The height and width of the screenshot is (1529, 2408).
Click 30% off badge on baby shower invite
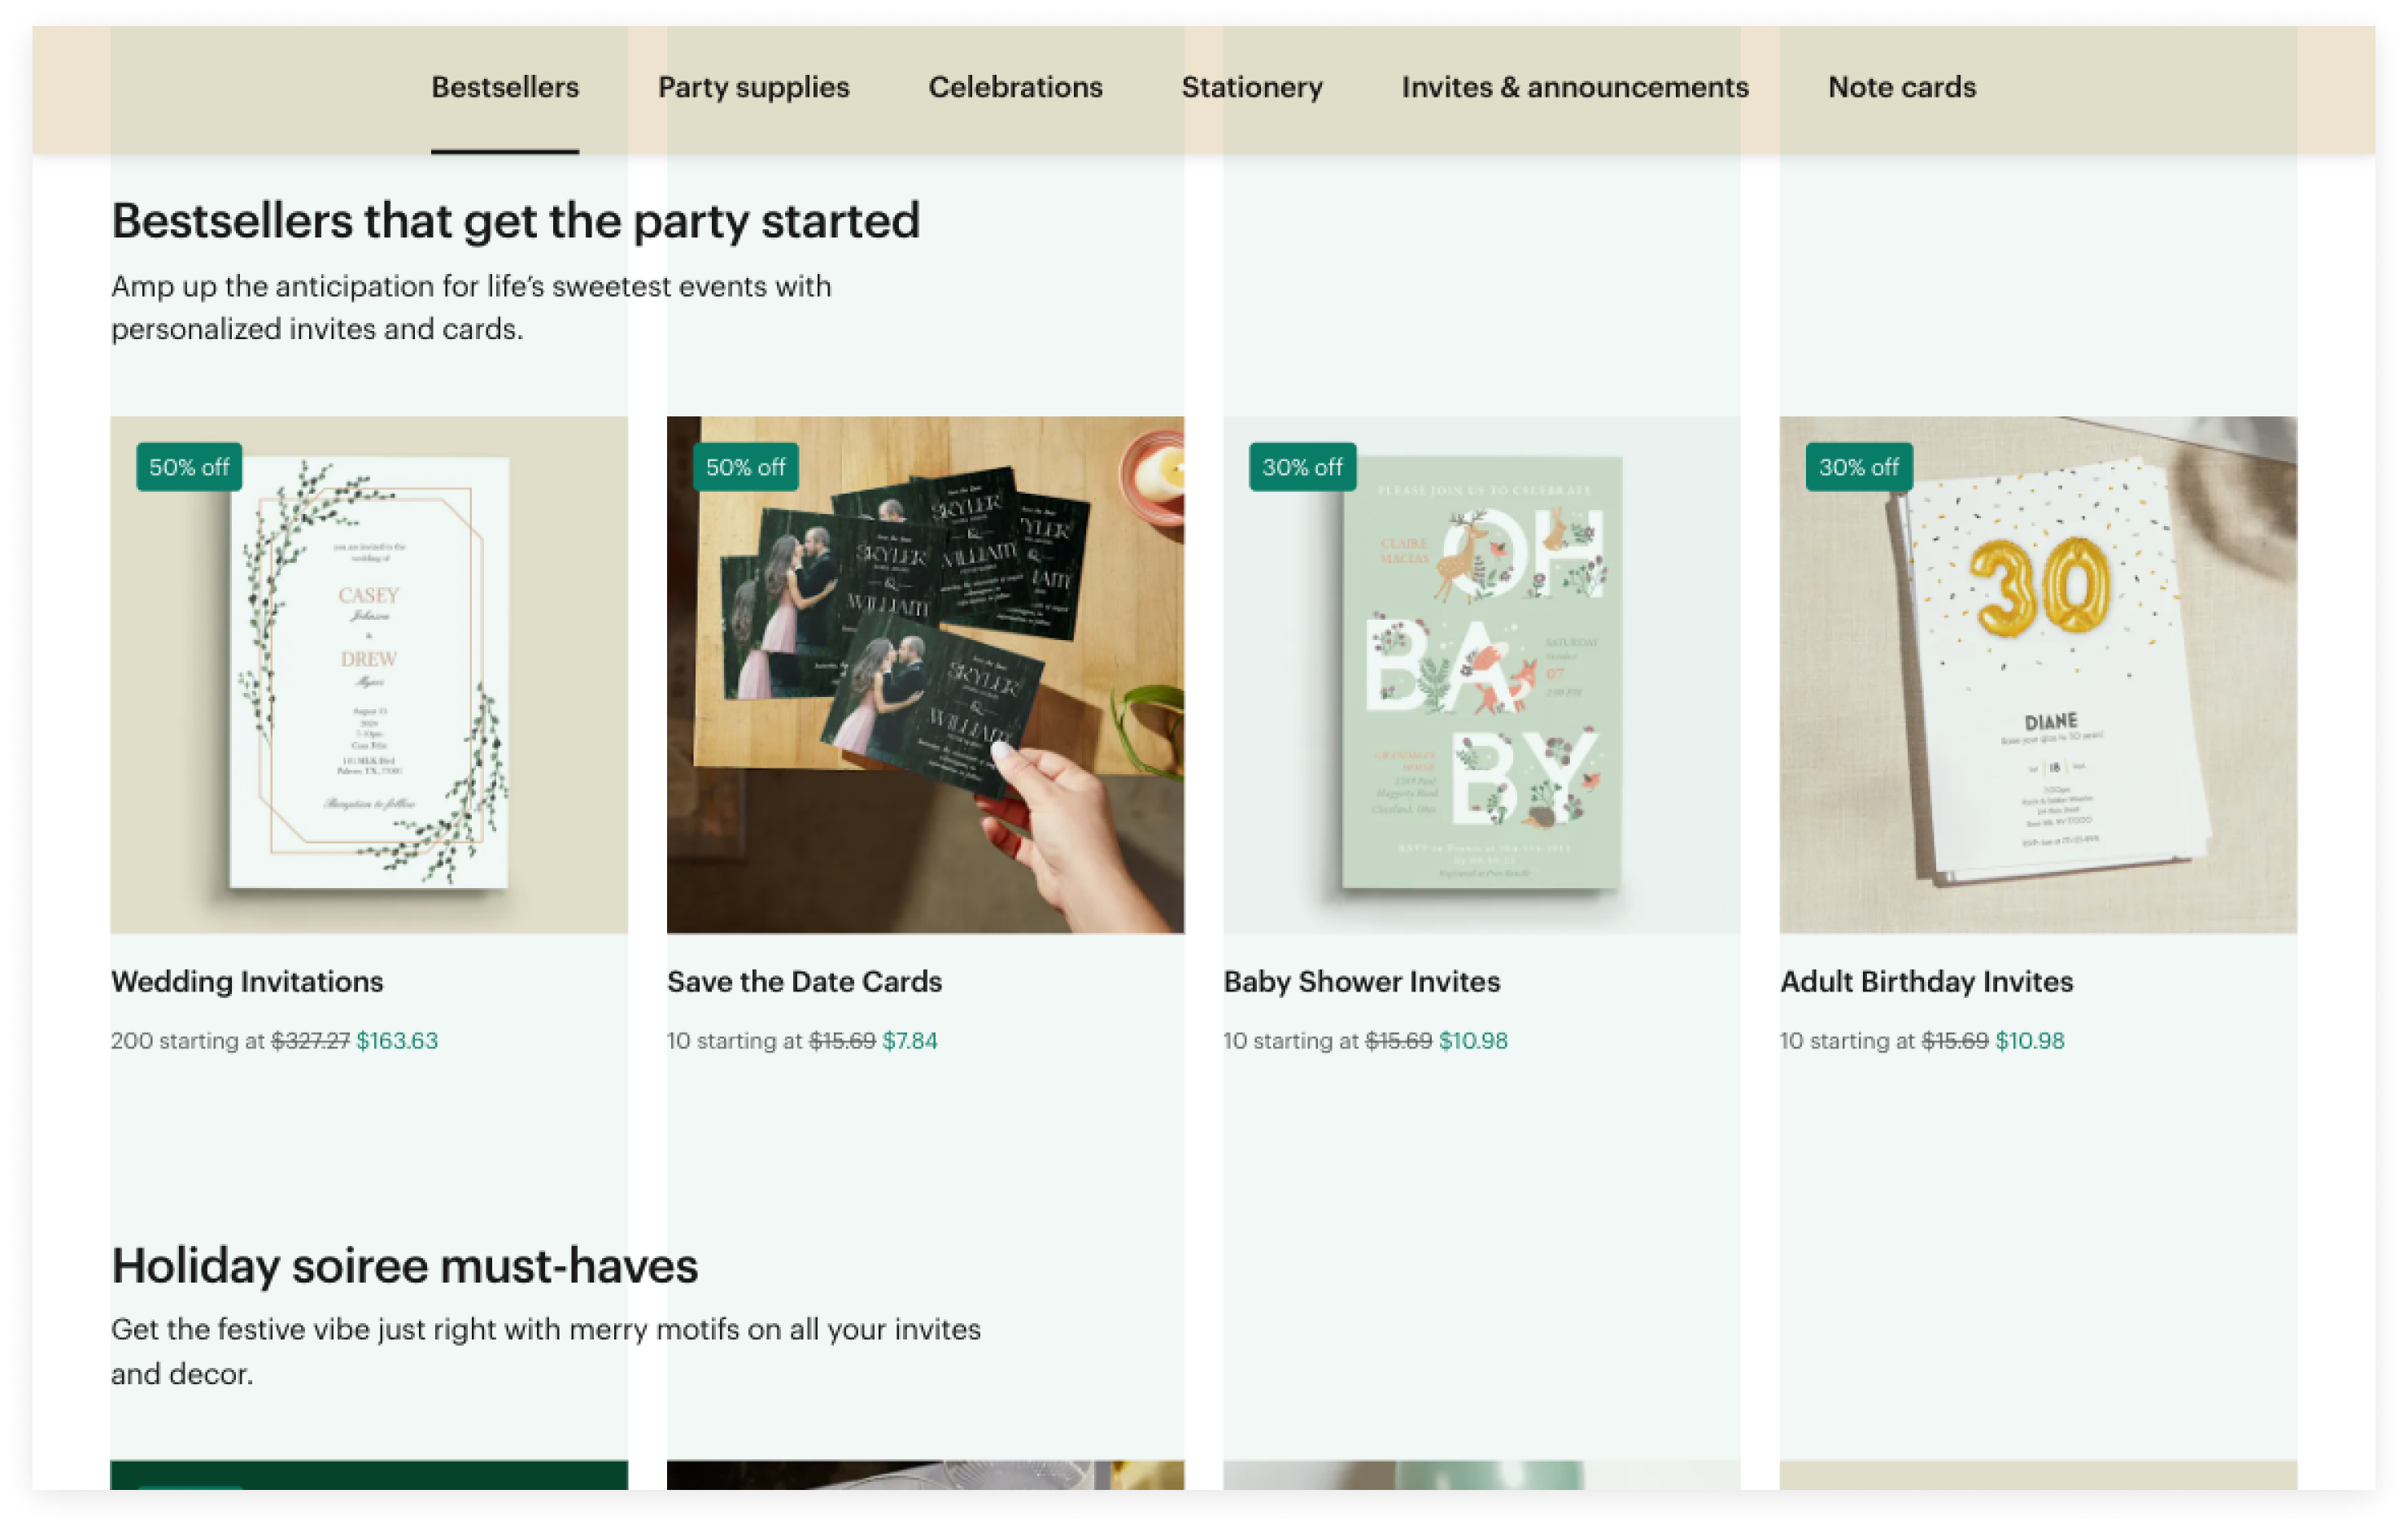point(1302,467)
